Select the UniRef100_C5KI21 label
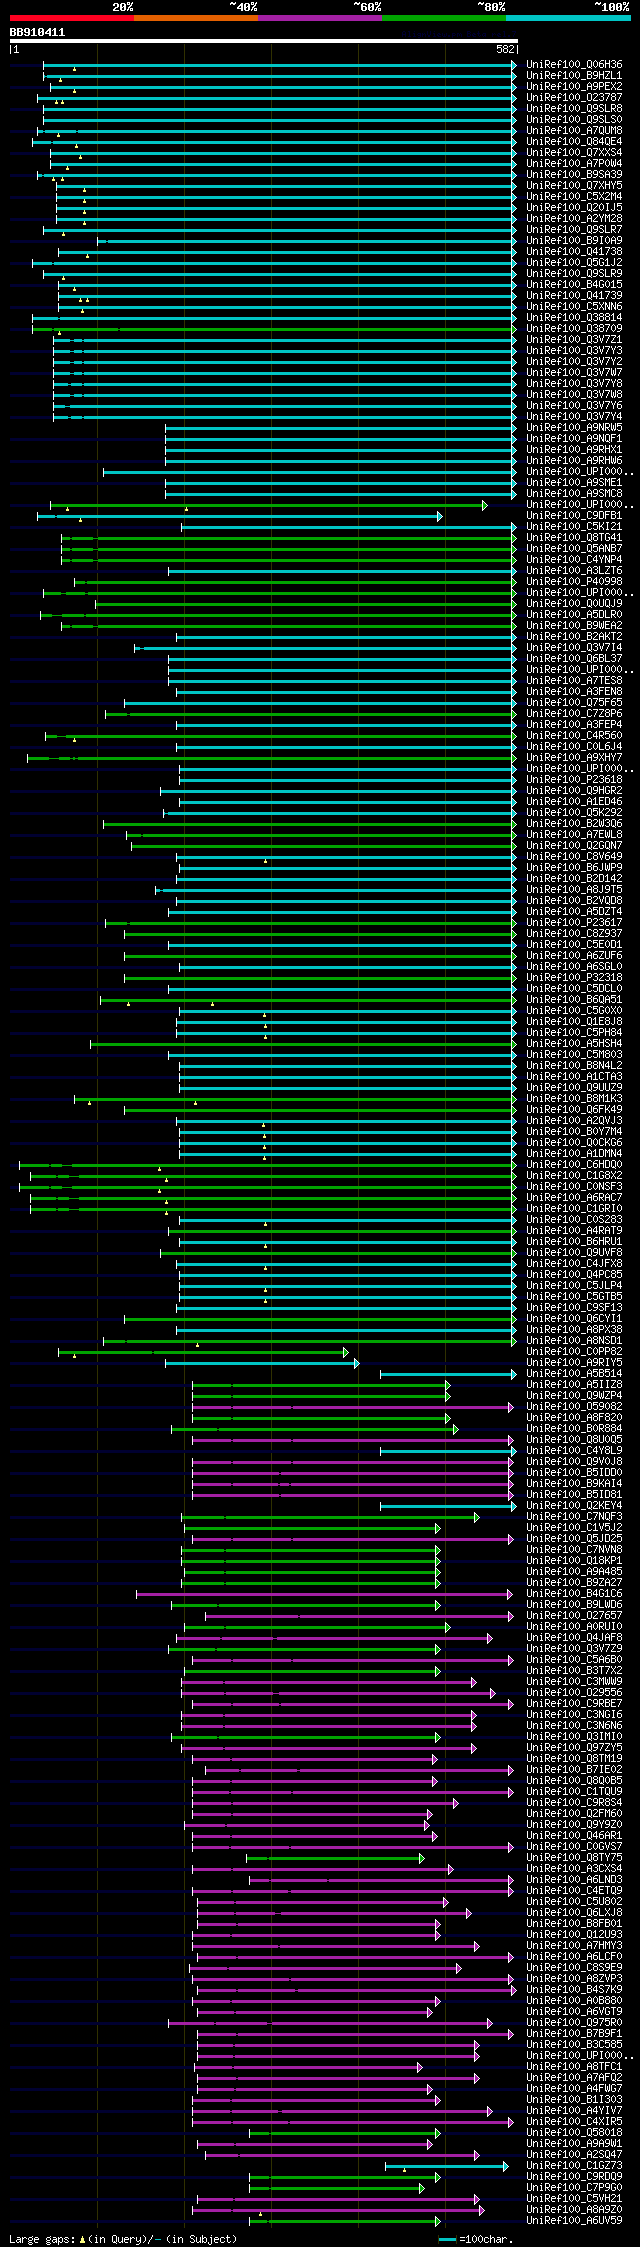640x2247 pixels. coord(574,526)
